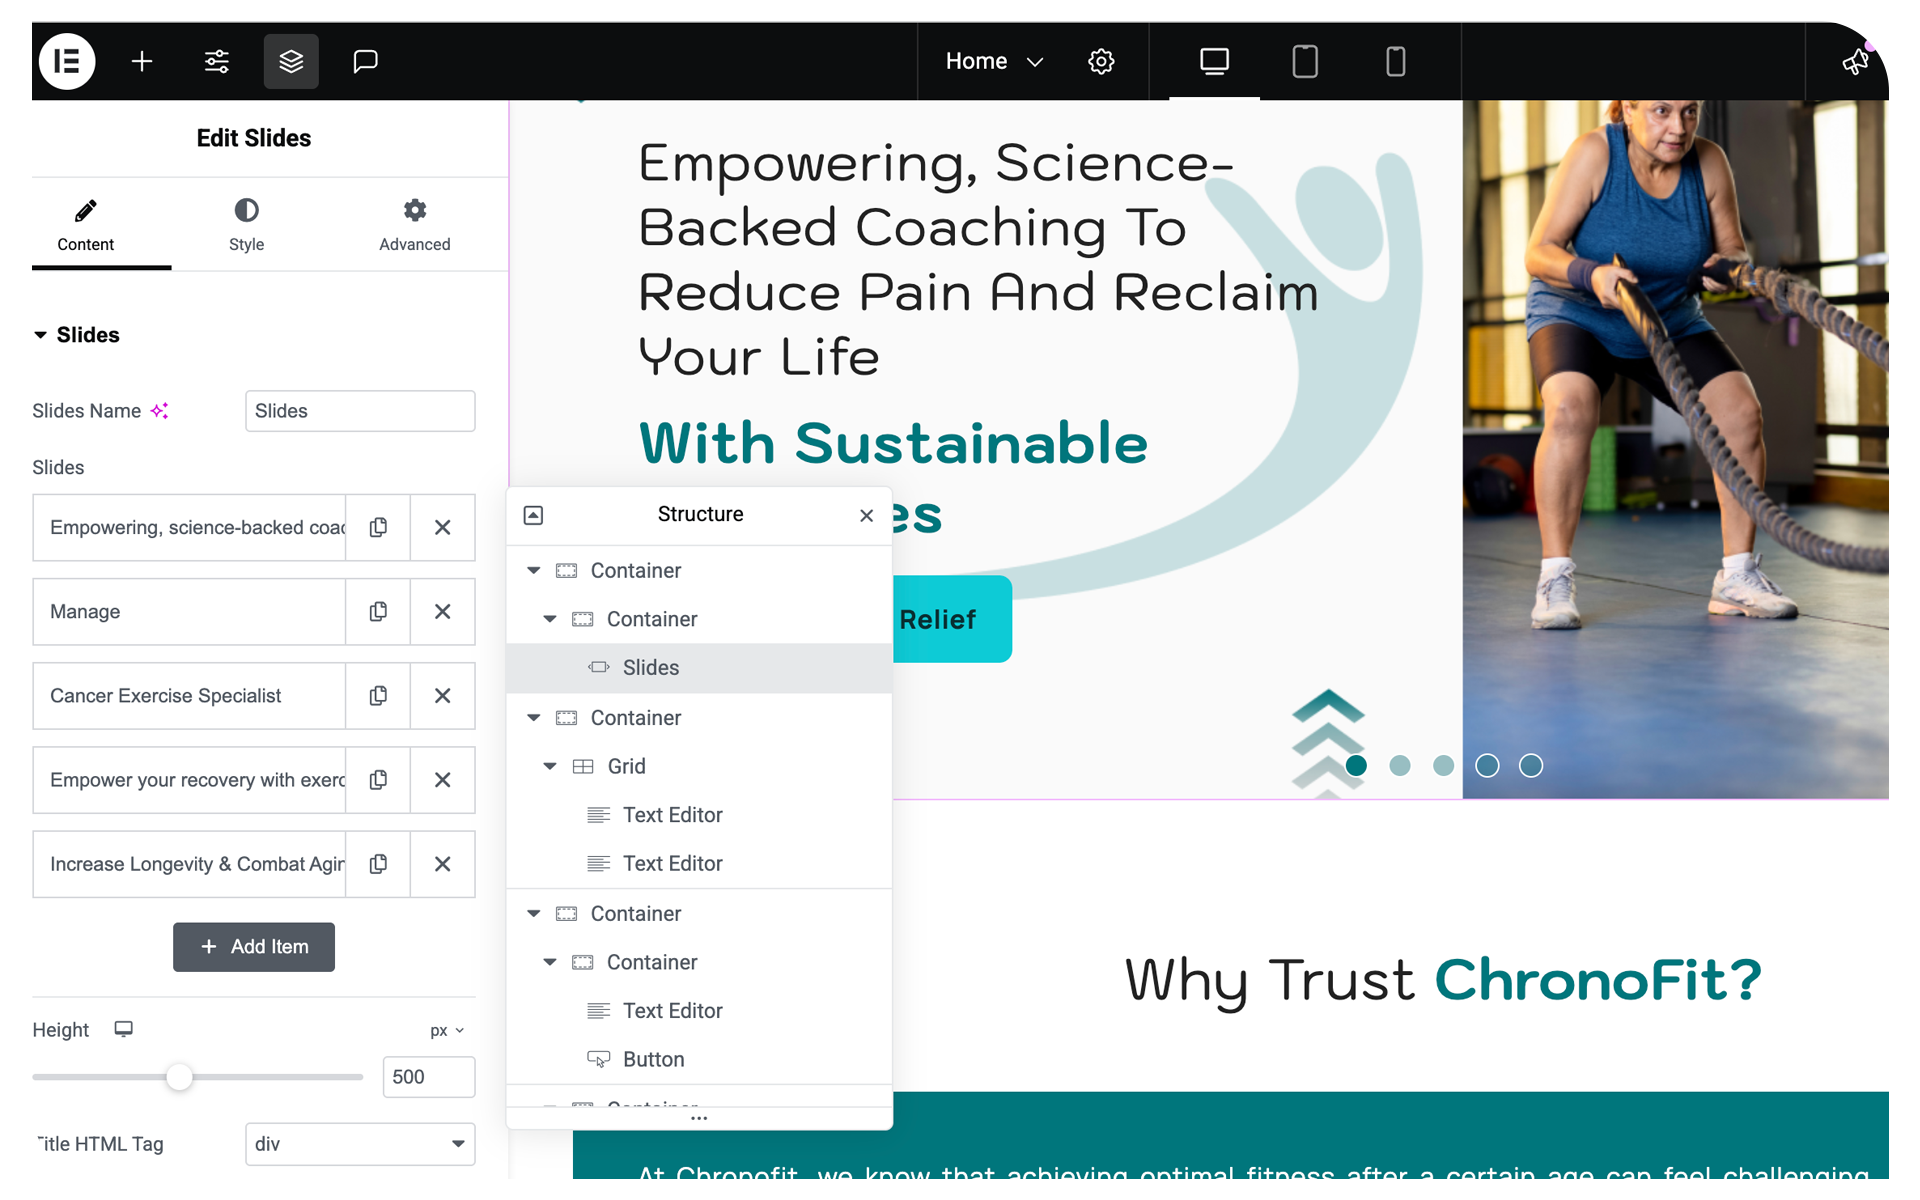Image resolution: width=1920 pixels, height=1200 pixels.
Task: Open the 'Empower your recovery' slide item
Action: (x=189, y=779)
